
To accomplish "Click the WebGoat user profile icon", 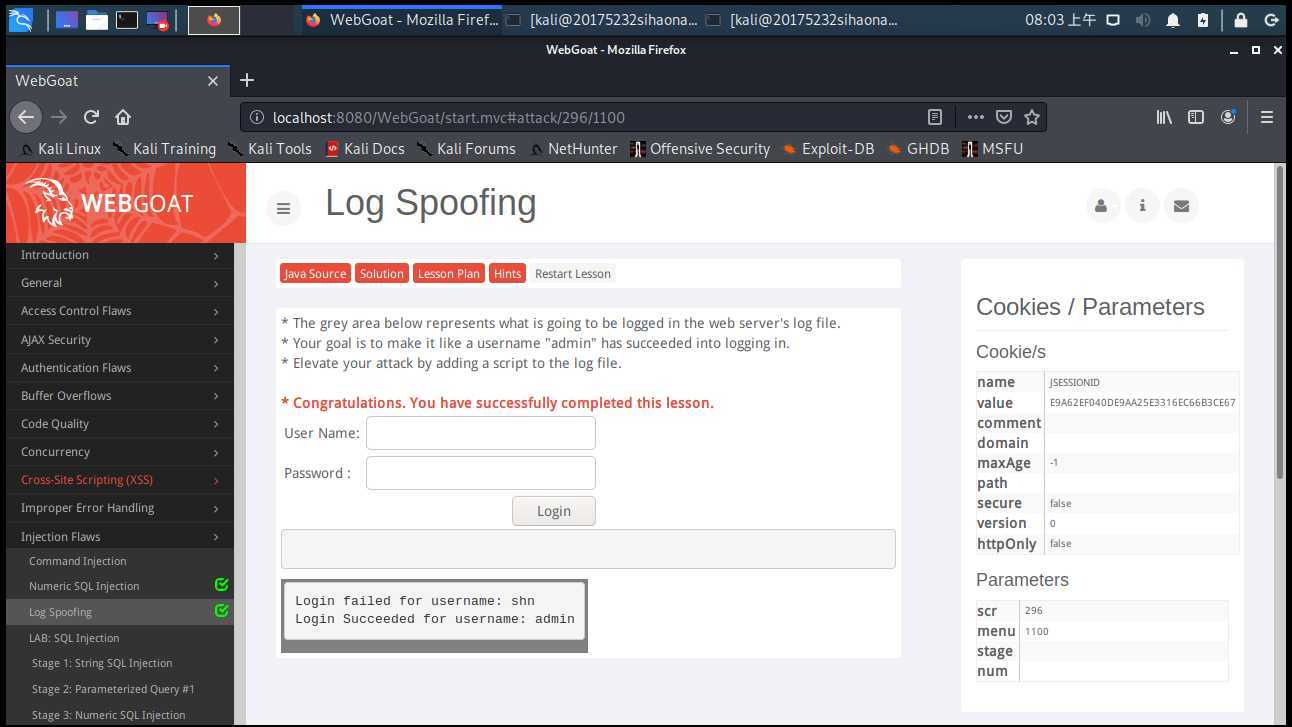I will (x=1101, y=205).
